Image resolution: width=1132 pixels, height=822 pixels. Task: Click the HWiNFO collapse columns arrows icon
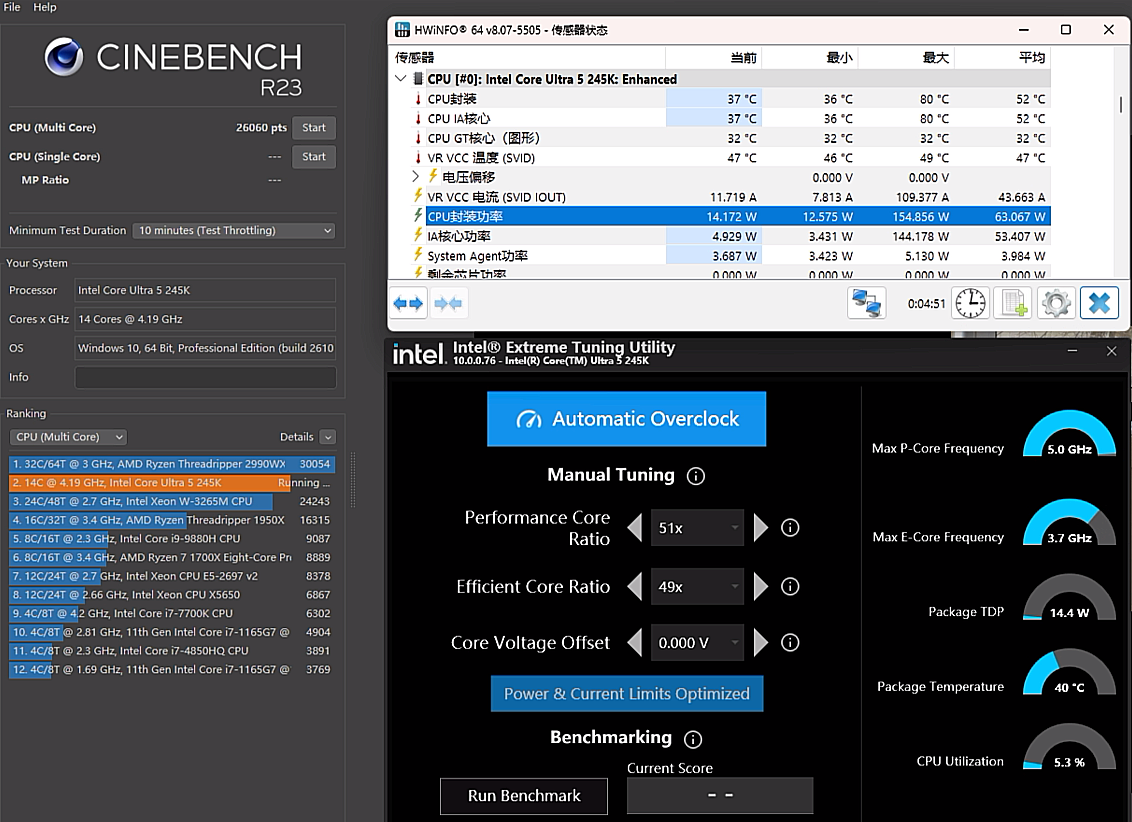[x=448, y=303]
